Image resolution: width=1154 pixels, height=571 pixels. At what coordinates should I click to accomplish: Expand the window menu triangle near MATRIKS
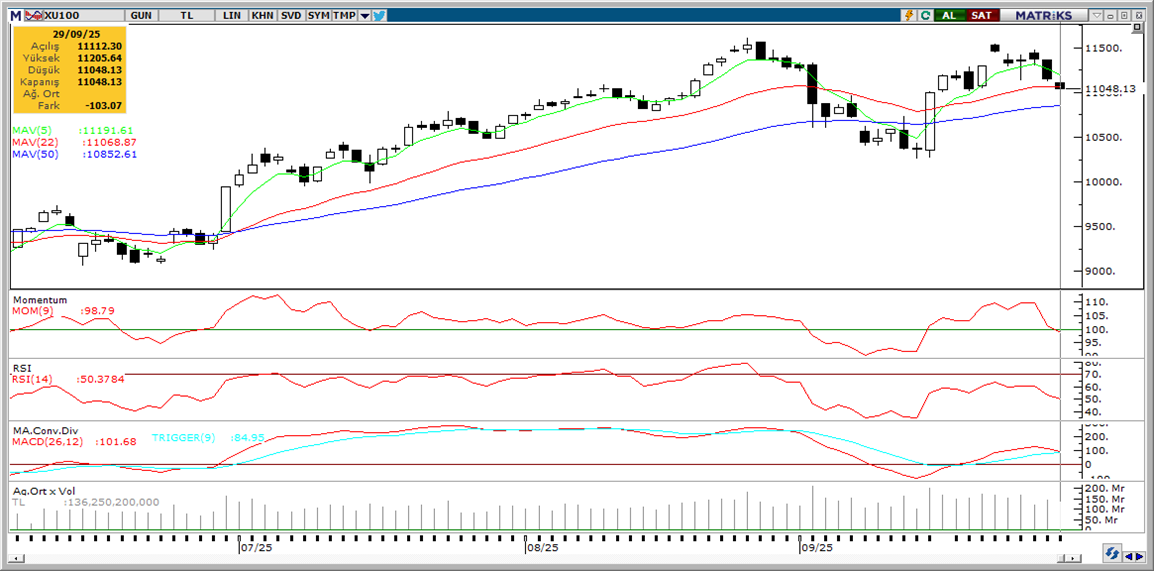pos(1097,16)
